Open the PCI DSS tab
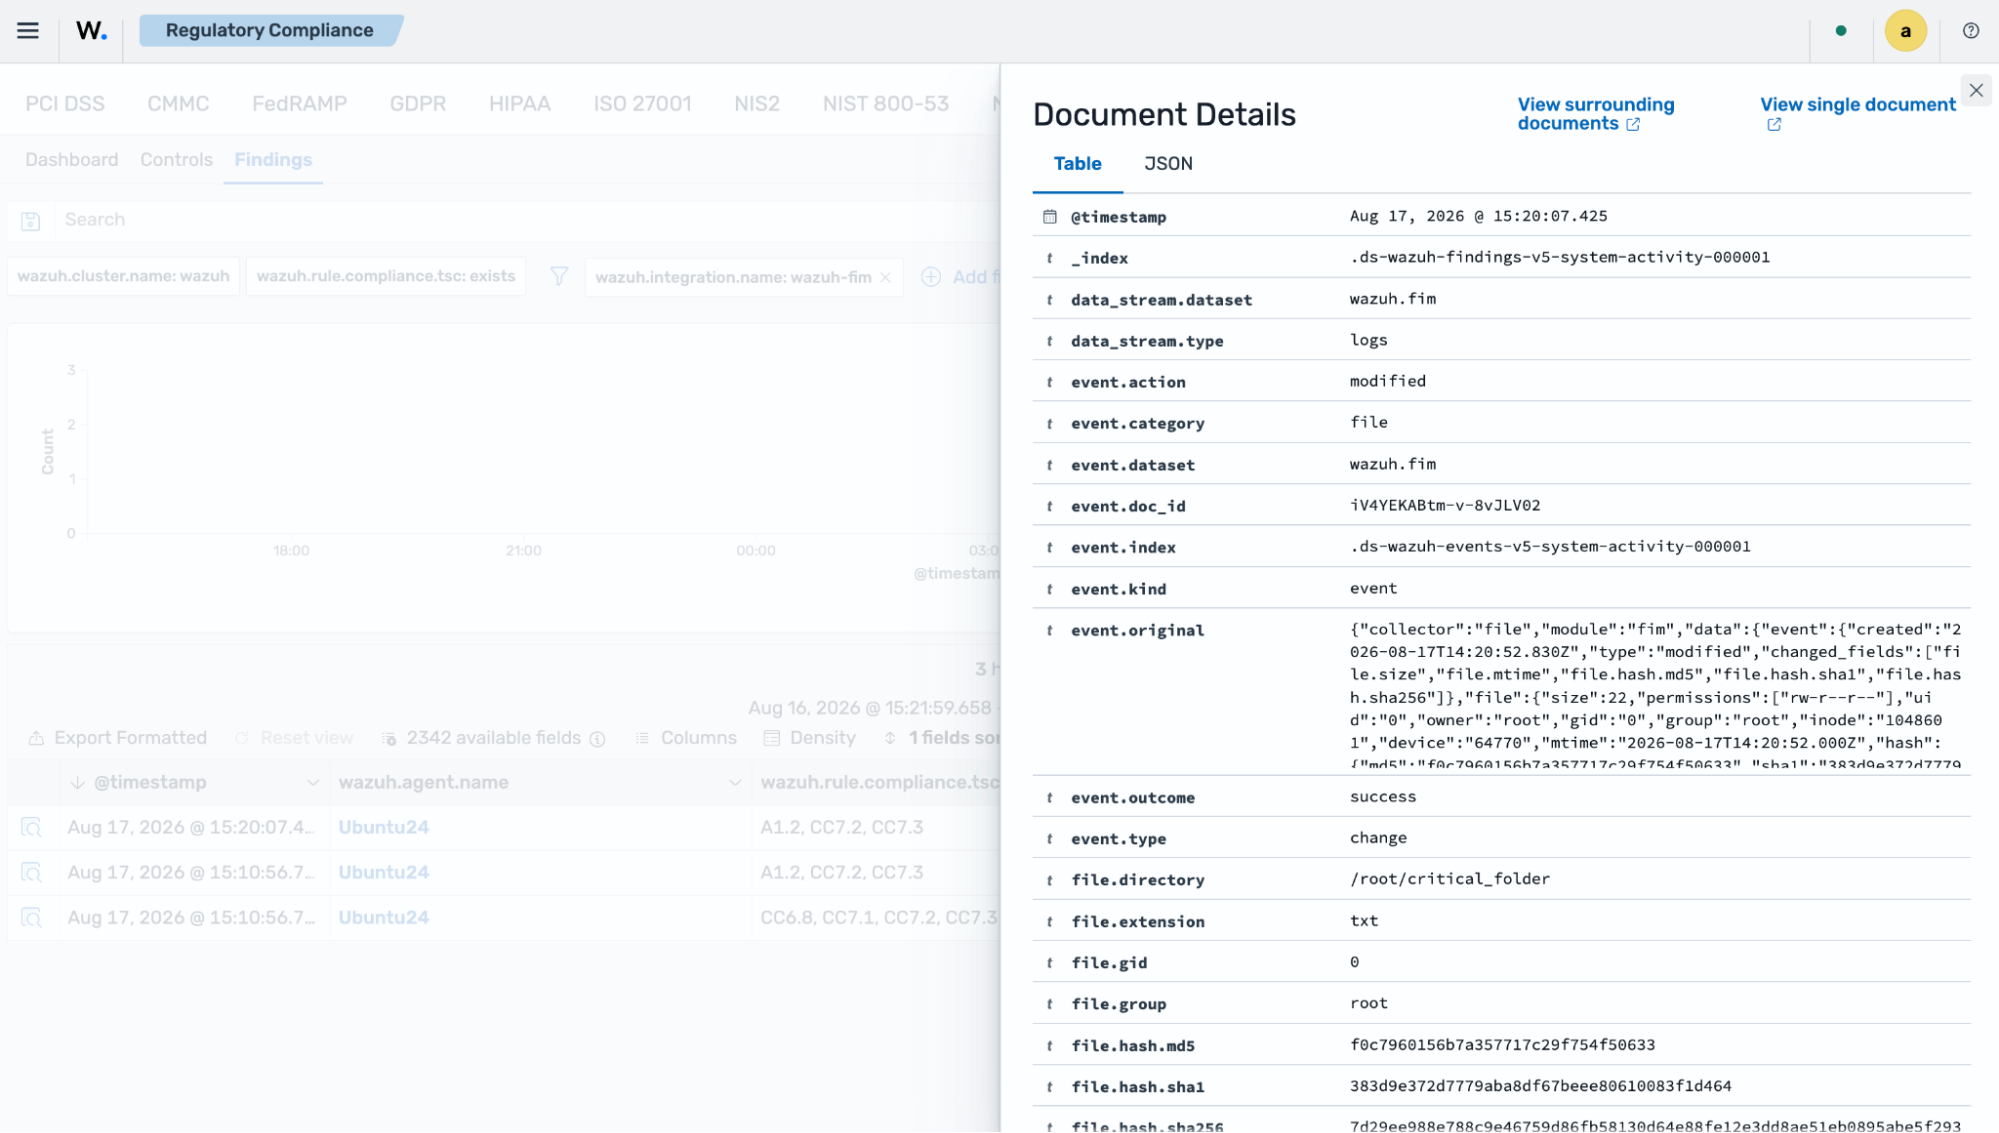Image resolution: width=1999 pixels, height=1133 pixels. [x=65, y=104]
